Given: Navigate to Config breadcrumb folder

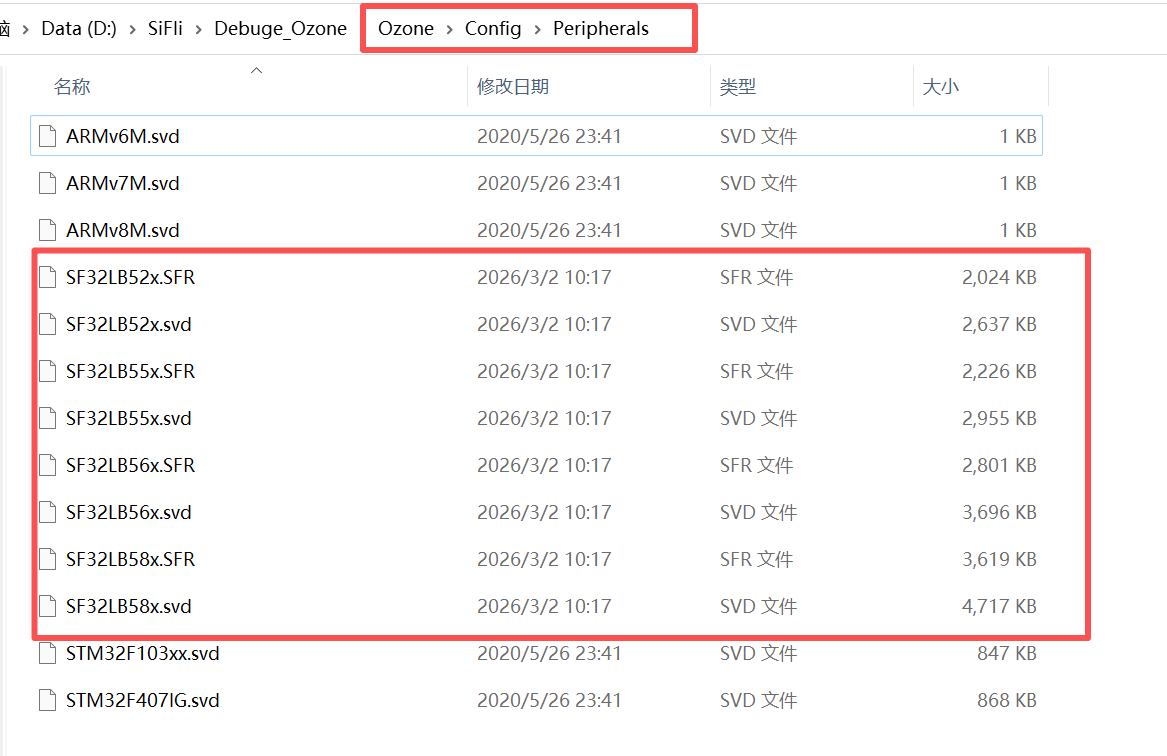Looking at the screenshot, I should [x=493, y=28].
